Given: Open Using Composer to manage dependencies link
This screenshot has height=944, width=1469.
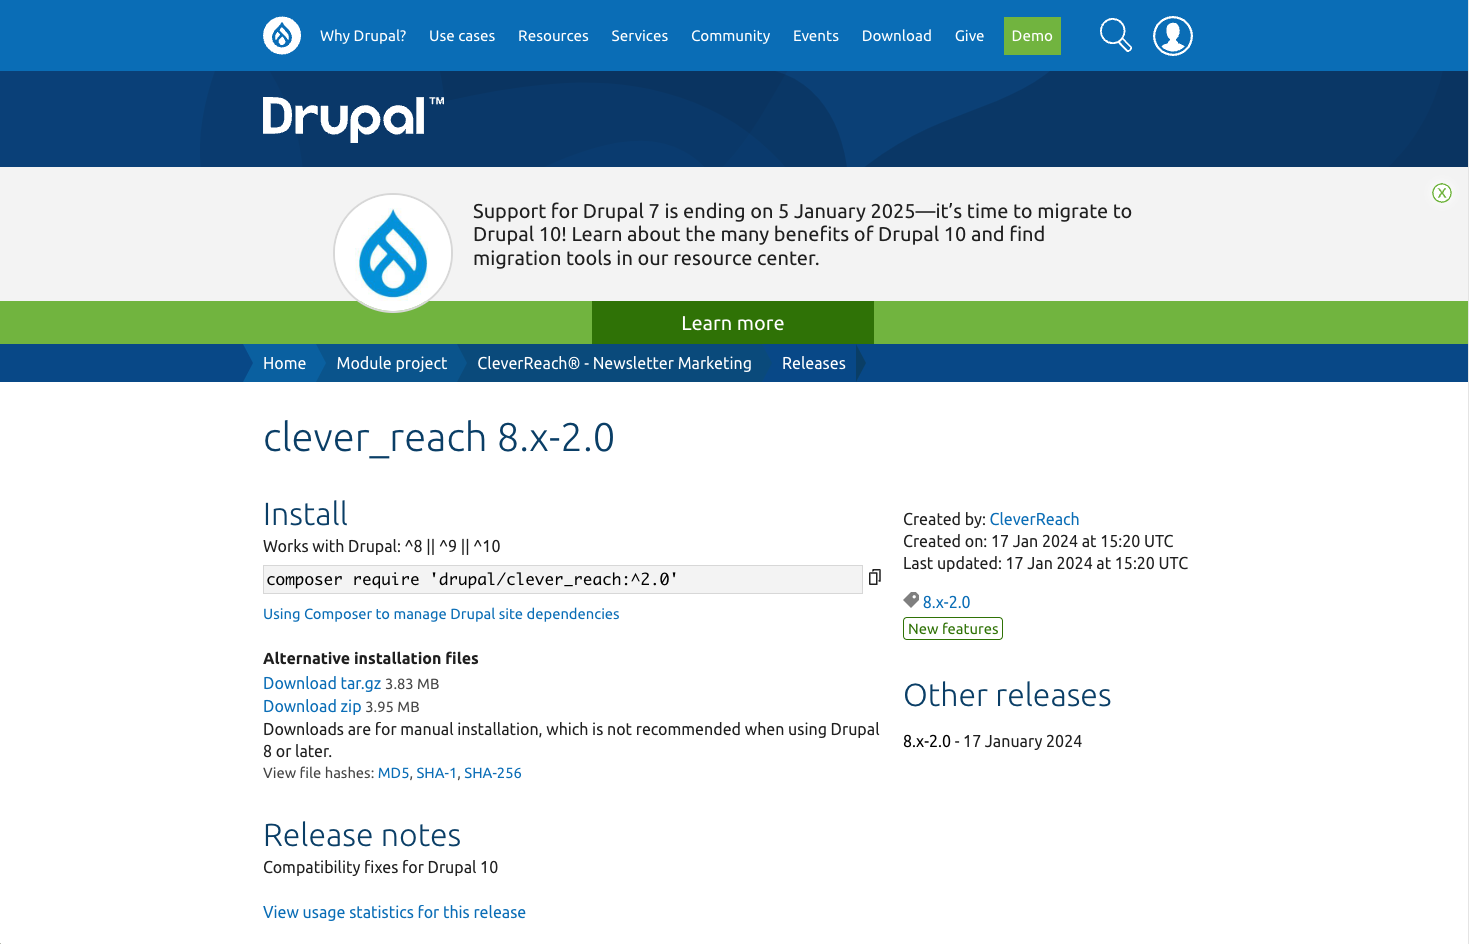Looking at the screenshot, I should 441,614.
